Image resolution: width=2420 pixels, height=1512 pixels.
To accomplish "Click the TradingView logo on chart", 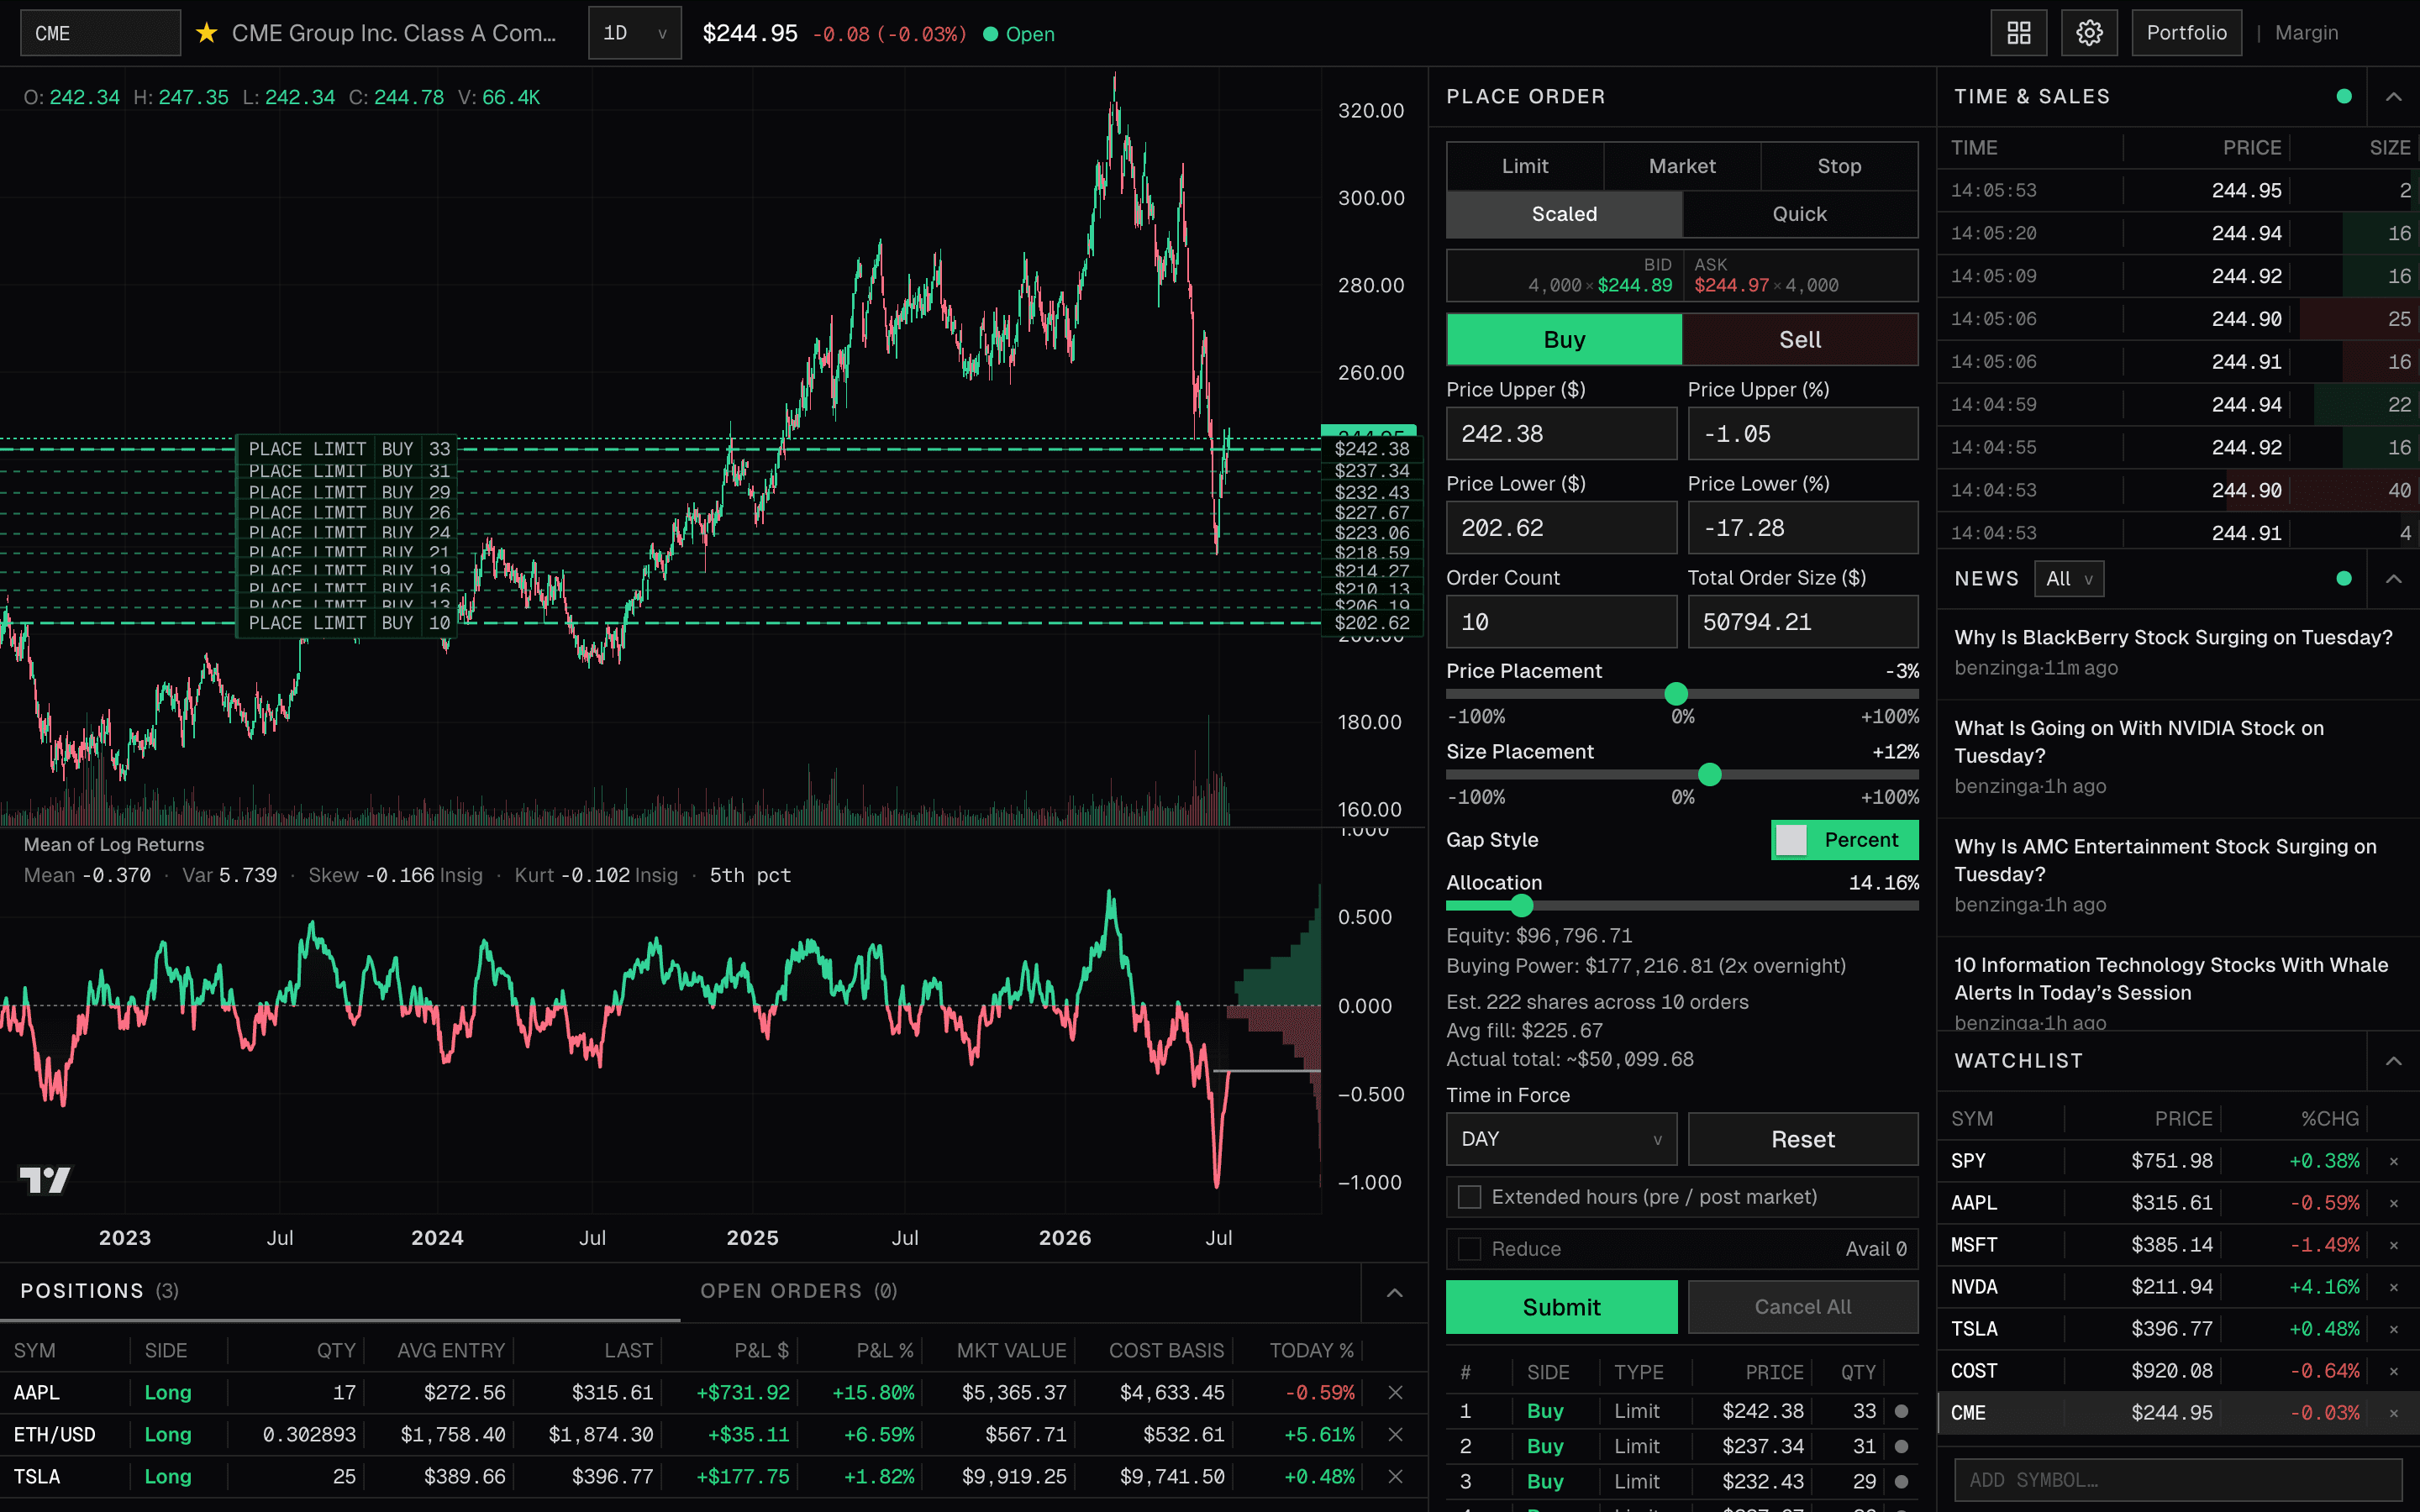I will 45,1180.
